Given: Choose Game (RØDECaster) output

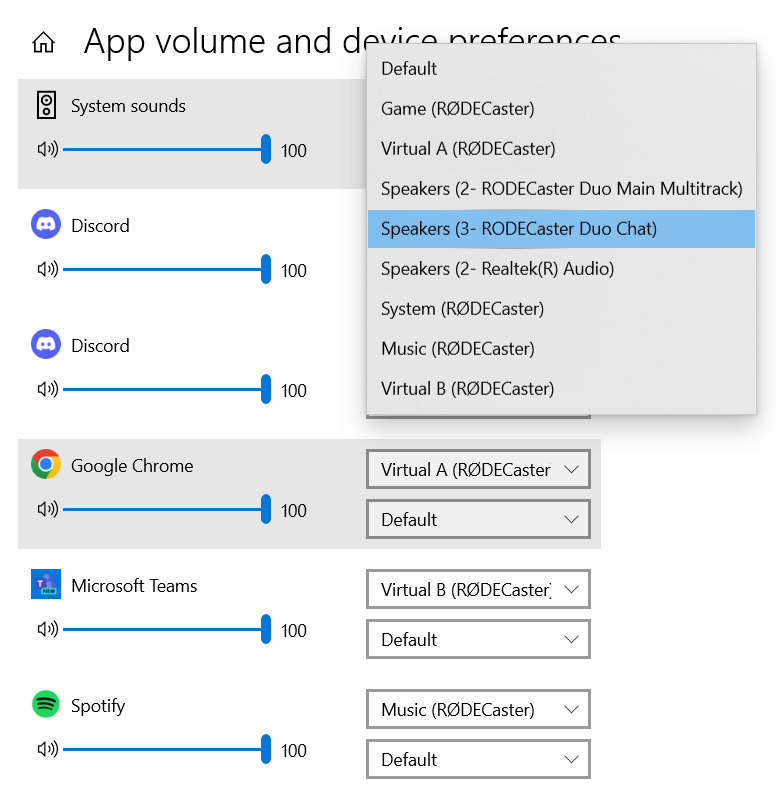Looking at the screenshot, I should tap(561, 109).
